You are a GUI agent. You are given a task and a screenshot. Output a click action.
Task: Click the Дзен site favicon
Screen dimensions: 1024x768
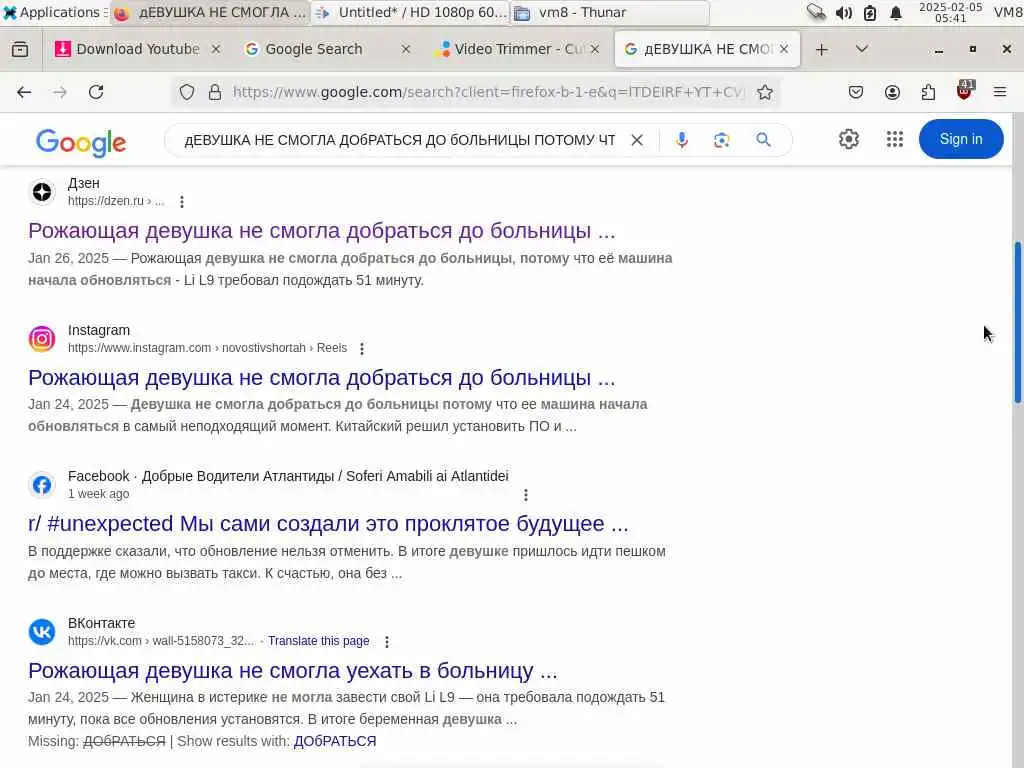pos(42,192)
